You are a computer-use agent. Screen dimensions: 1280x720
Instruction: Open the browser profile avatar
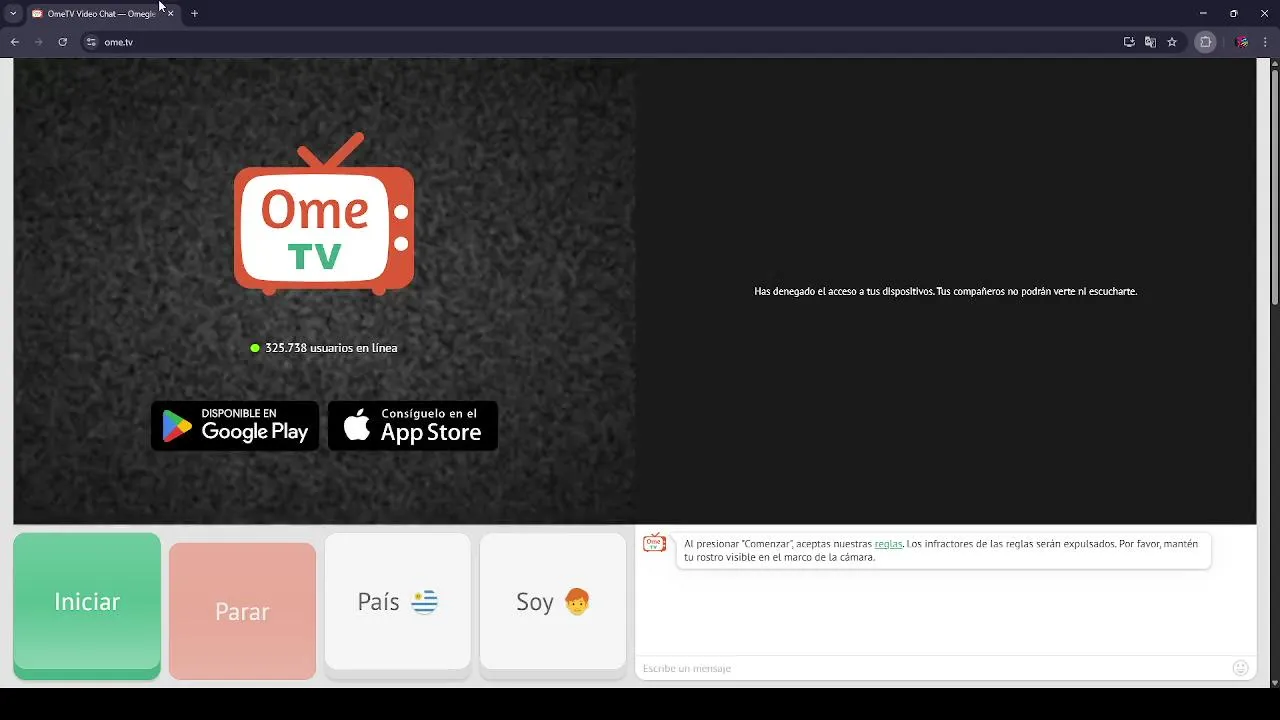1242,42
